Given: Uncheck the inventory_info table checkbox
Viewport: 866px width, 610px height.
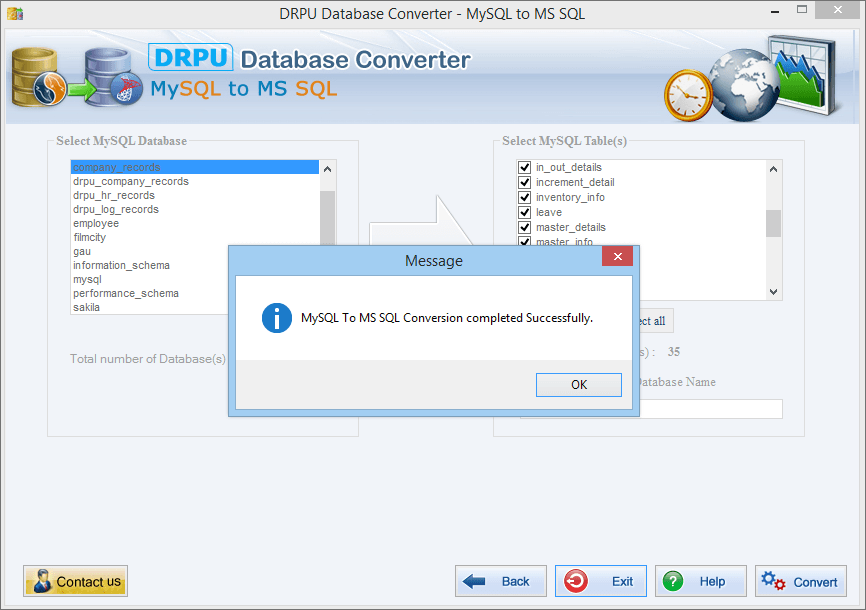Looking at the screenshot, I should coord(524,197).
